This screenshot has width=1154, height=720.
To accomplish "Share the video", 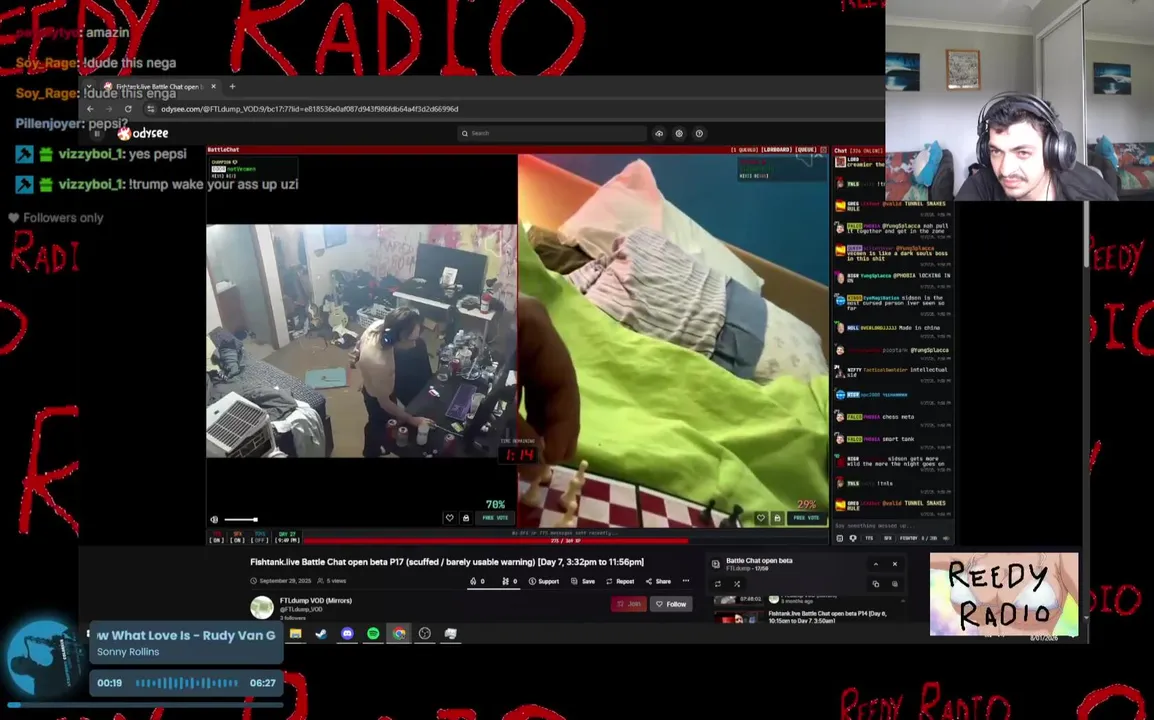I will tap(659, 581).
